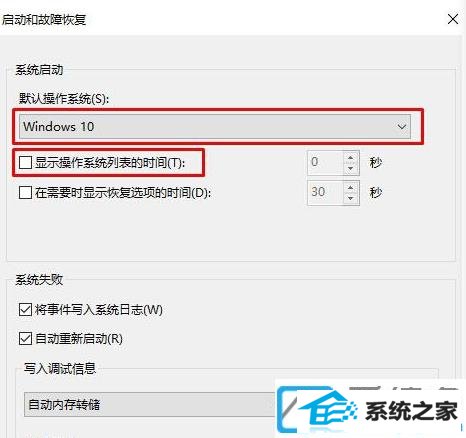Click the OS list time field showing 0

tap(326, 163)
